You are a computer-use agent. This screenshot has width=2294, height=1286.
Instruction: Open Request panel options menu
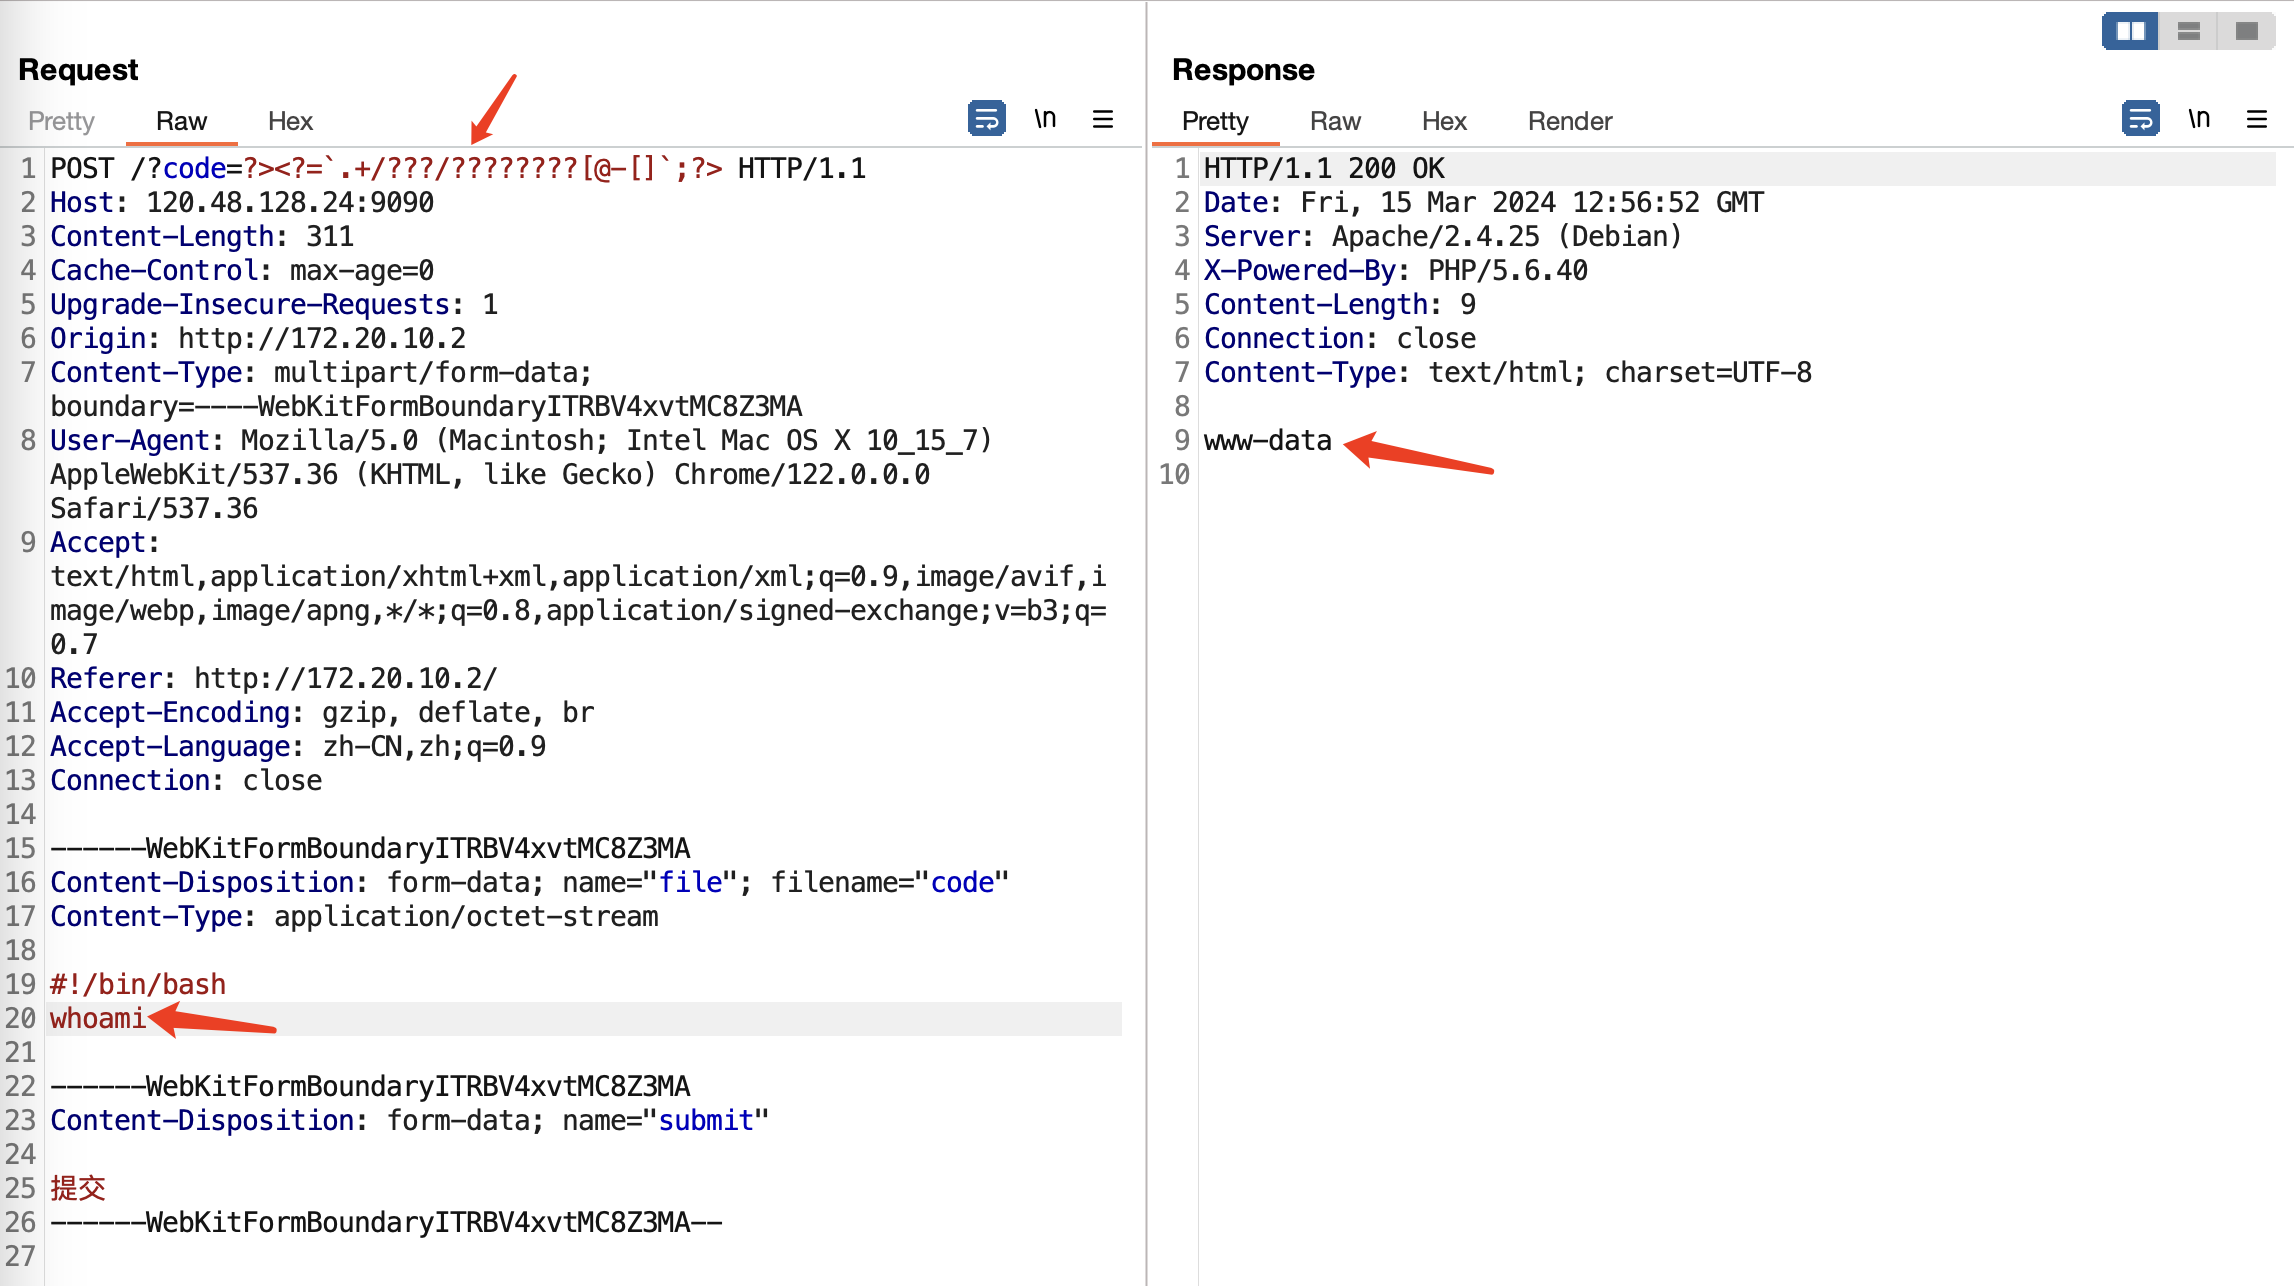click(x=1103, y=119)
